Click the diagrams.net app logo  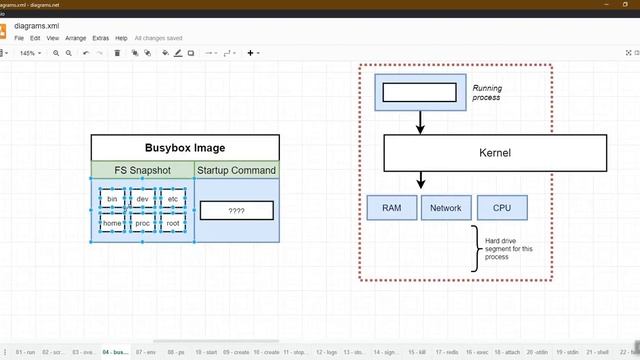click(x=2, y=31)
